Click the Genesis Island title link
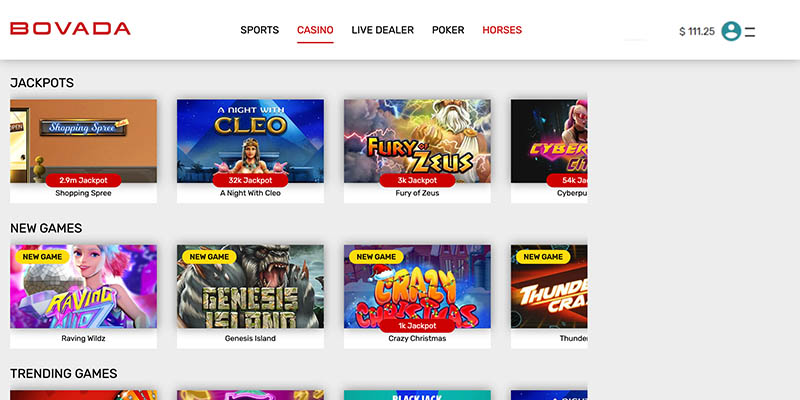 pos(250,338)
